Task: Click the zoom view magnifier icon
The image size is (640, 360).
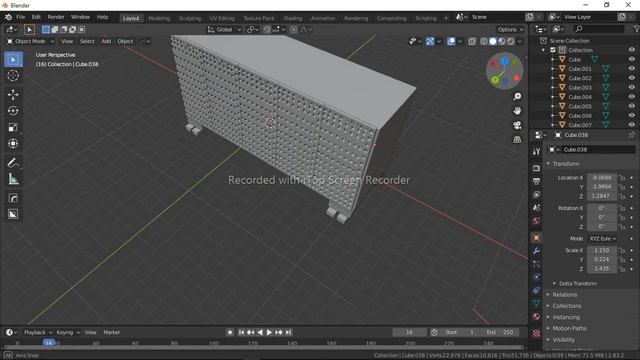Action: tap(517, 96)
